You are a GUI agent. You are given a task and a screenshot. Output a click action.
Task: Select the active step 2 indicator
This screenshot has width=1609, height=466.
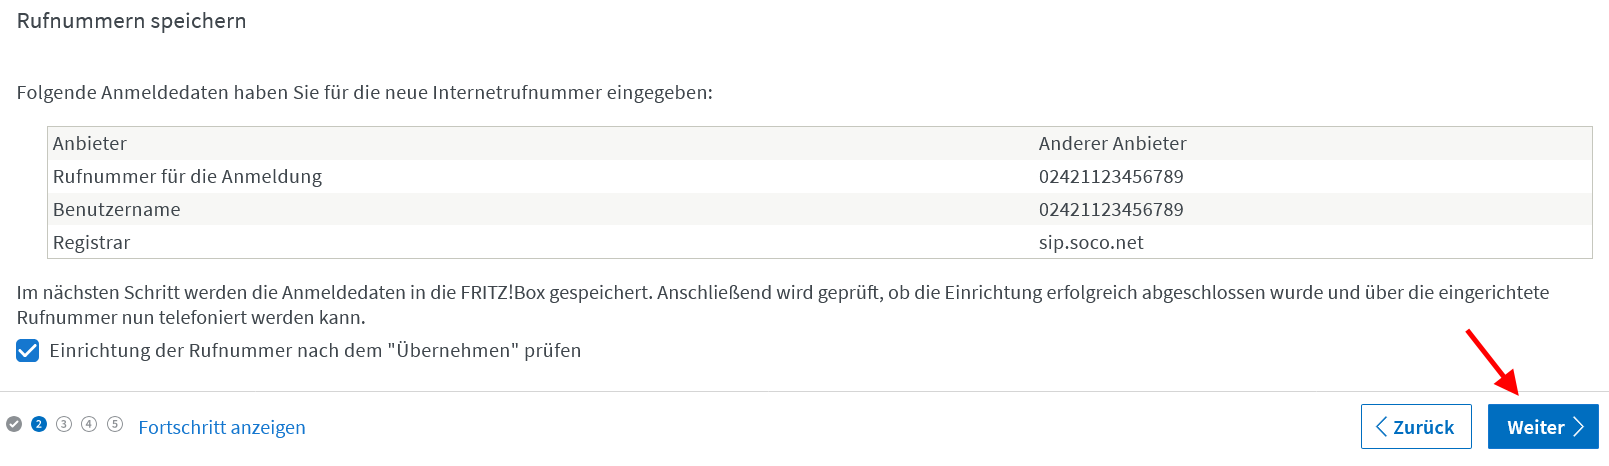pos(39,424)
